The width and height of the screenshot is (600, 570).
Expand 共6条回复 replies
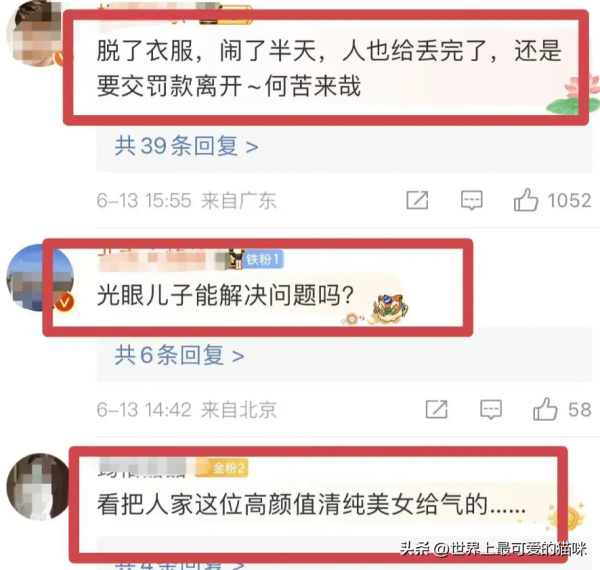tap(179, 355)
